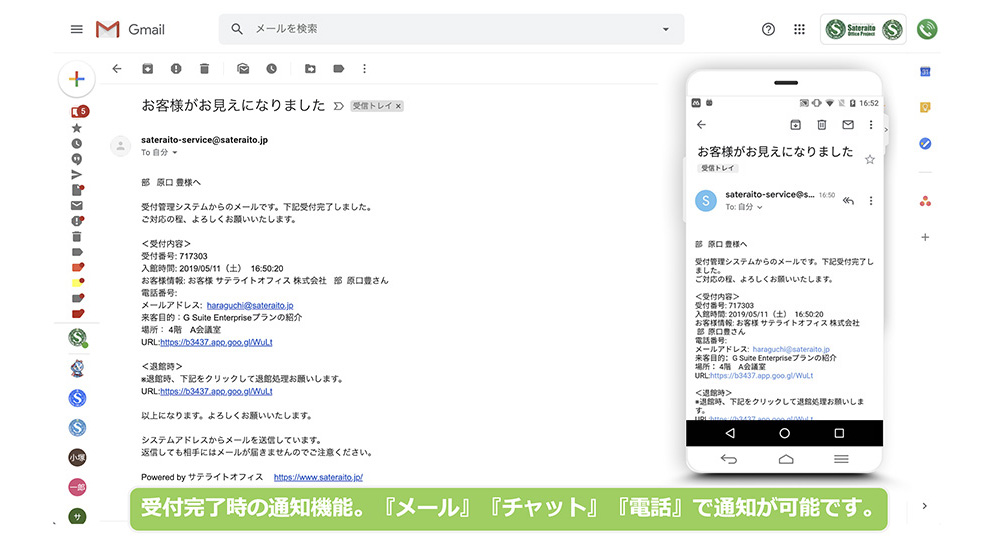This screenshot has height=543, width=1000.
Task: Open the green account avatar
Action: 927,29
